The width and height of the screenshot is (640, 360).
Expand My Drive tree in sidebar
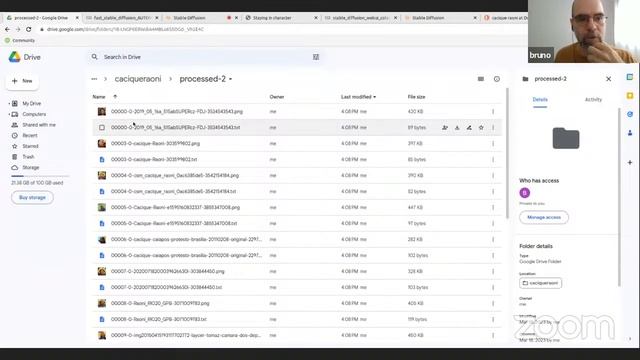point(9,104)
